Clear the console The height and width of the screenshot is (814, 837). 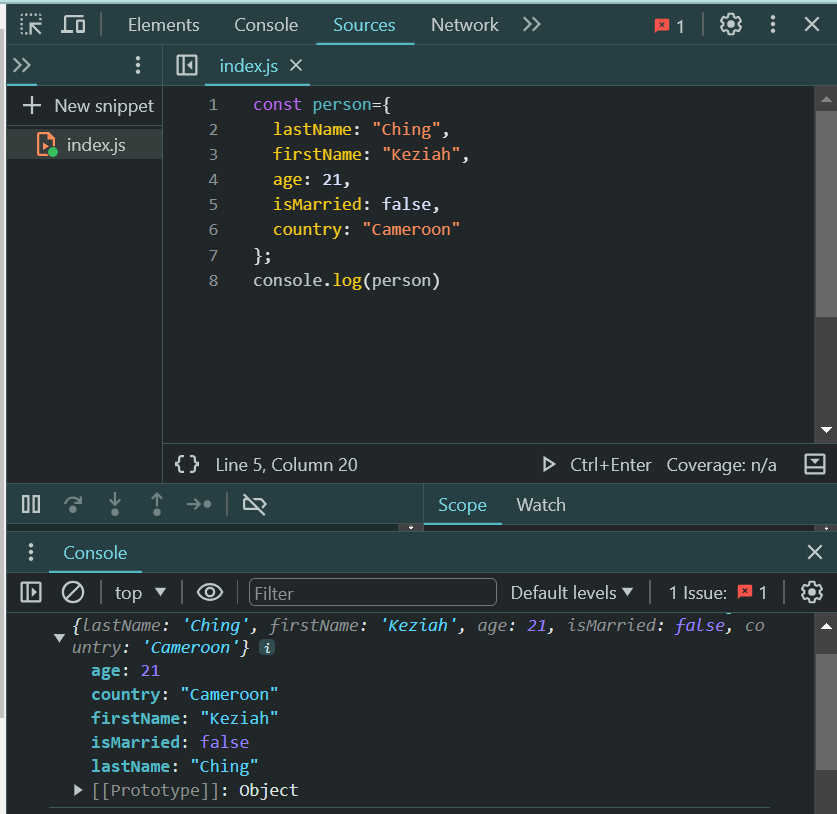(72, 592)
